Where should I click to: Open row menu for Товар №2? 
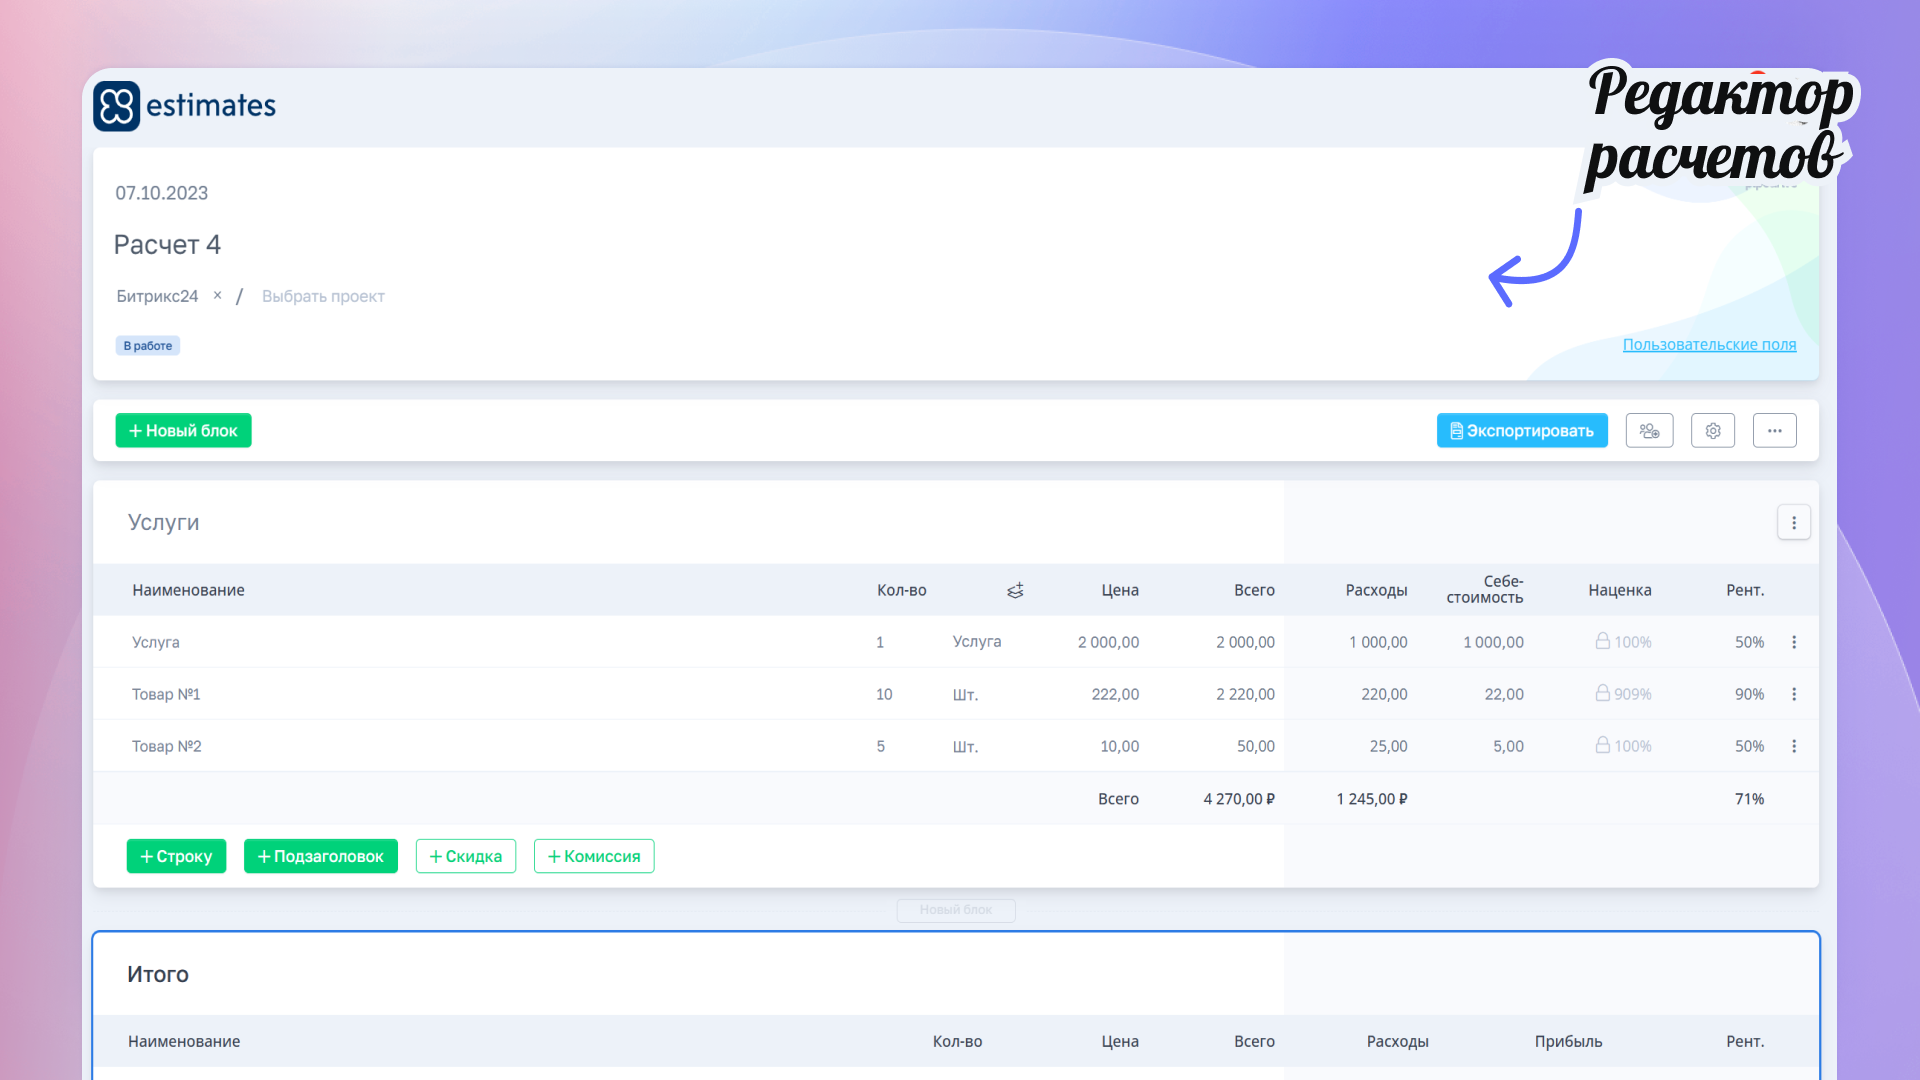1794,746
